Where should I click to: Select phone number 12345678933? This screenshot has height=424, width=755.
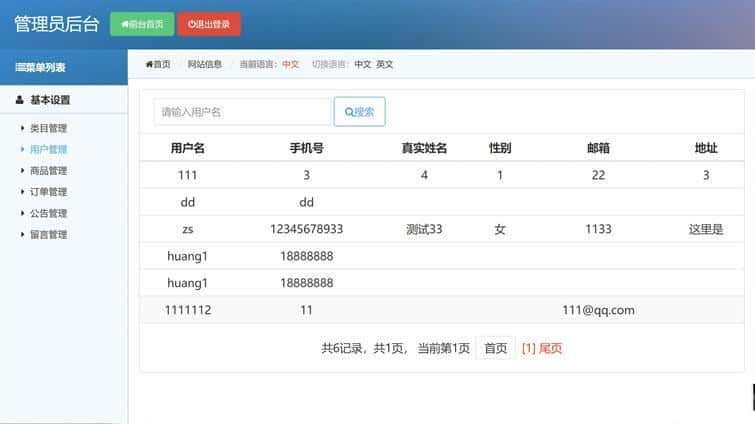306,230
